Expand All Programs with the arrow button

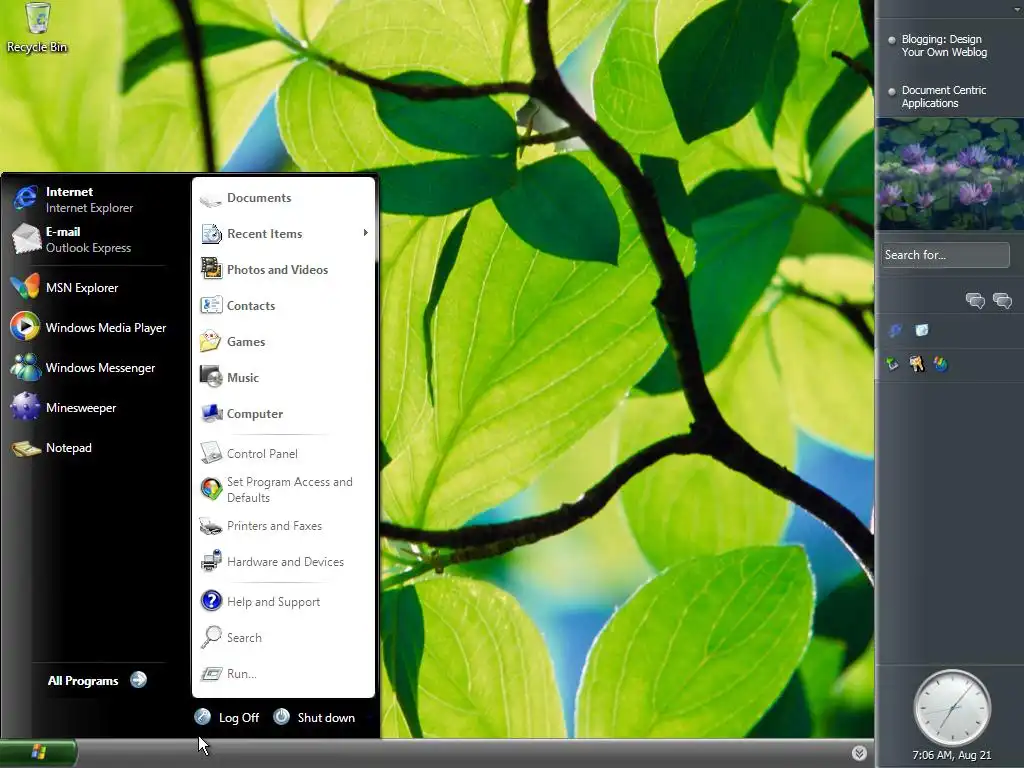[x=138, y=680]
